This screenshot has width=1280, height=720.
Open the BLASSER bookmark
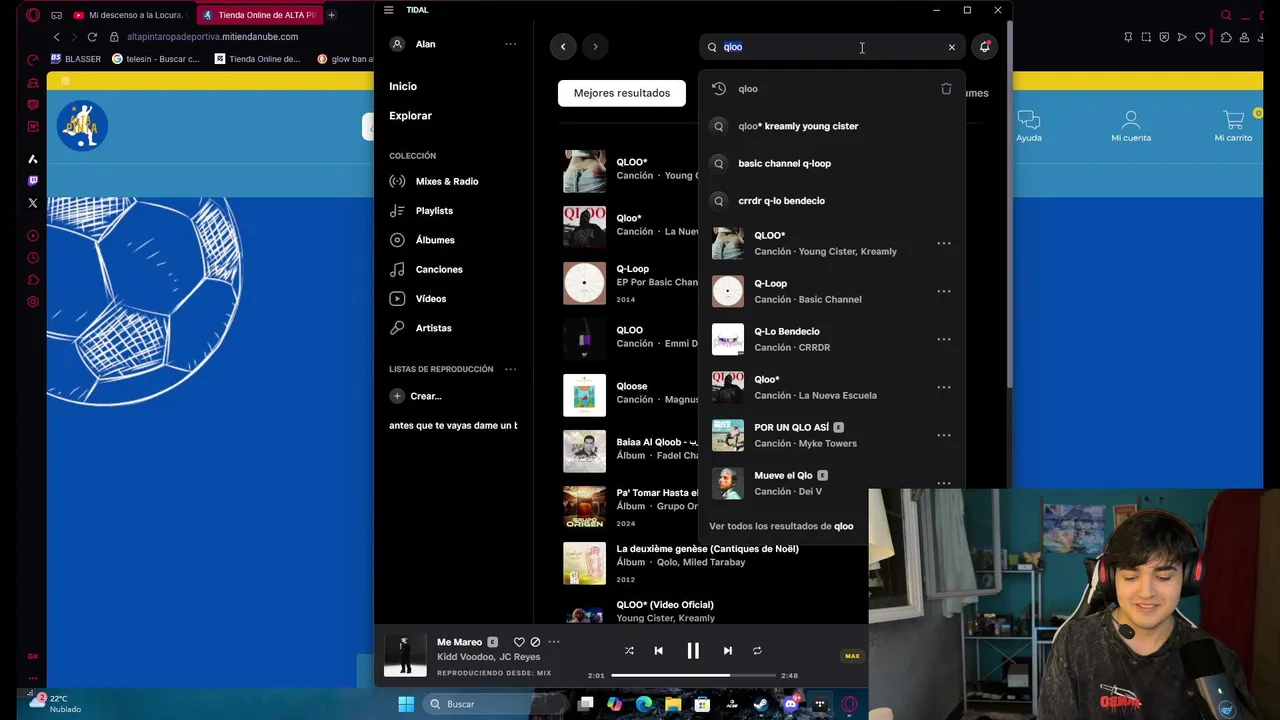[x=76, y=59]
